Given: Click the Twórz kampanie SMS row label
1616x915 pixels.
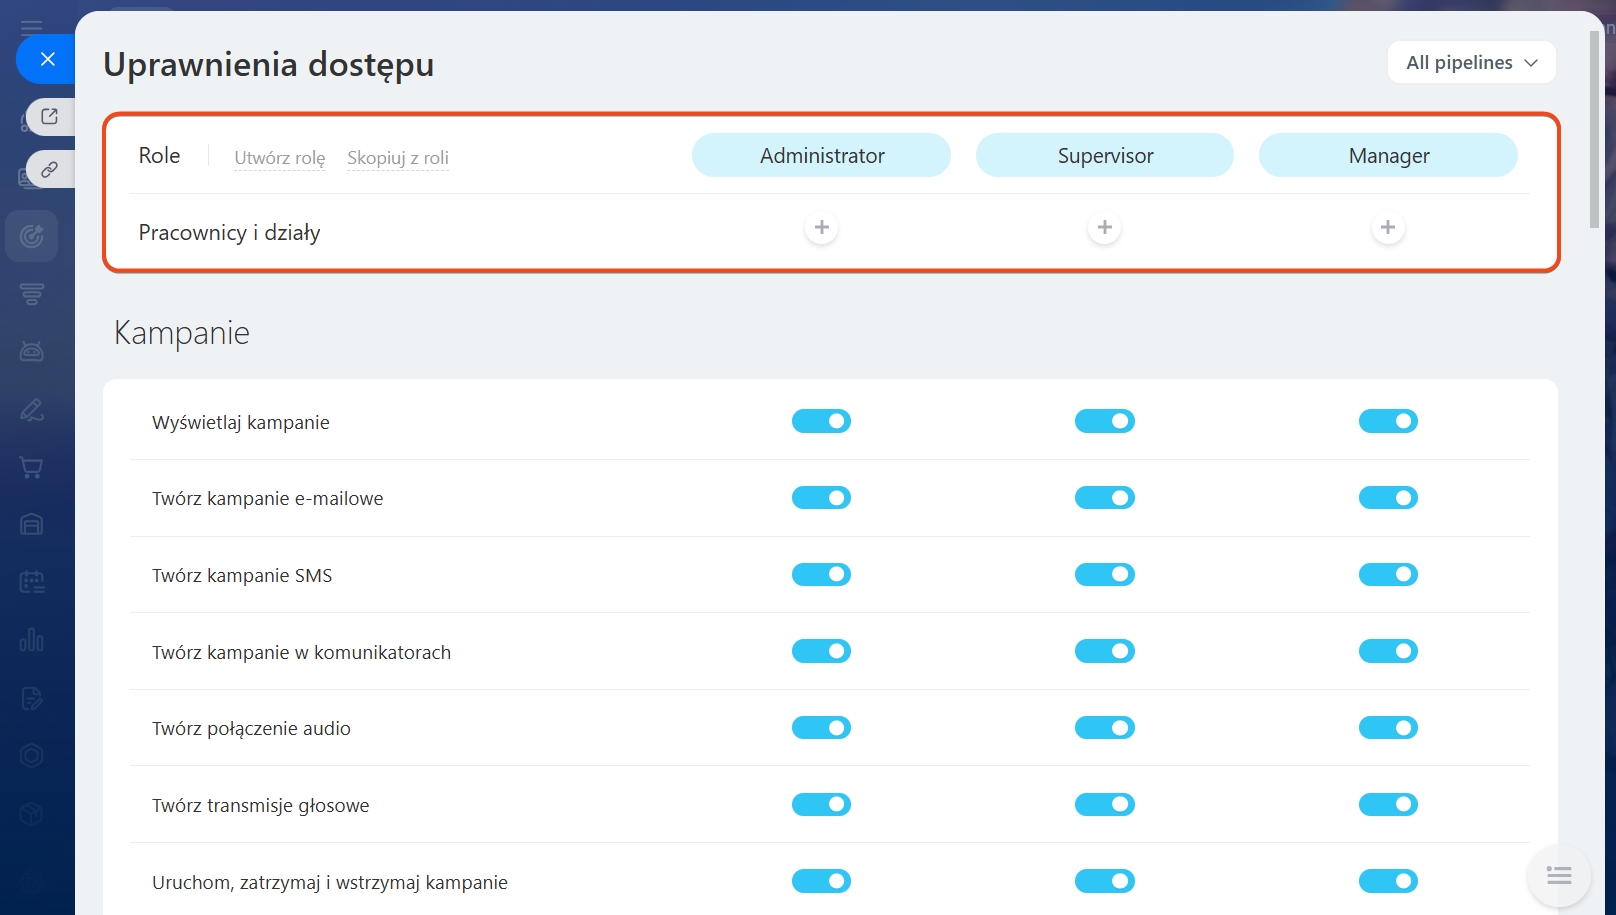Looking at the screenshot, I should 242,575.
